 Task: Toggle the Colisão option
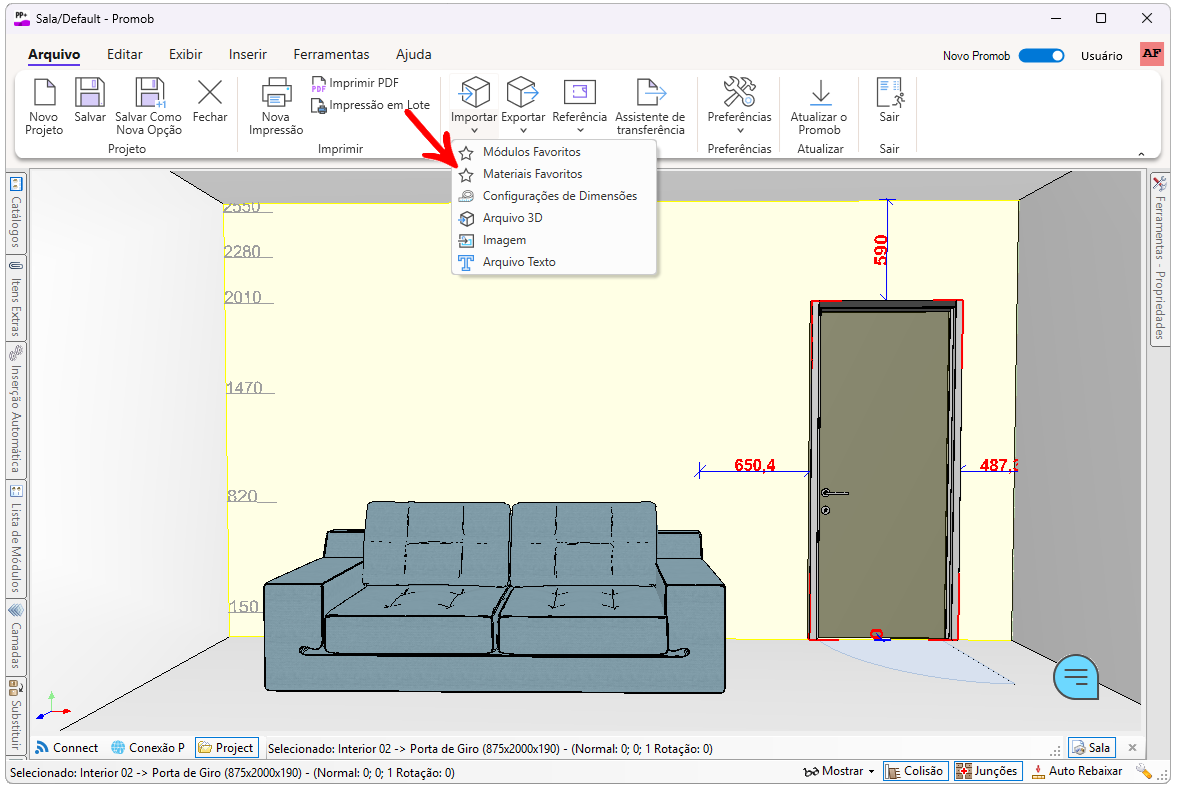click(916, 771)
